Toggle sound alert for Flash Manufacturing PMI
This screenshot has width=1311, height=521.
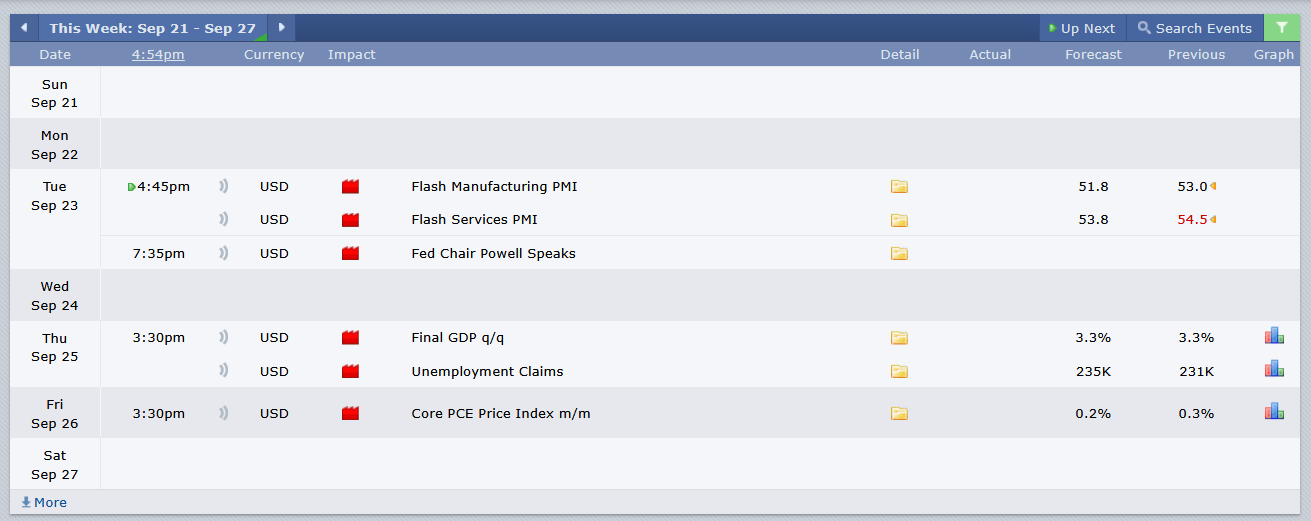224,186
